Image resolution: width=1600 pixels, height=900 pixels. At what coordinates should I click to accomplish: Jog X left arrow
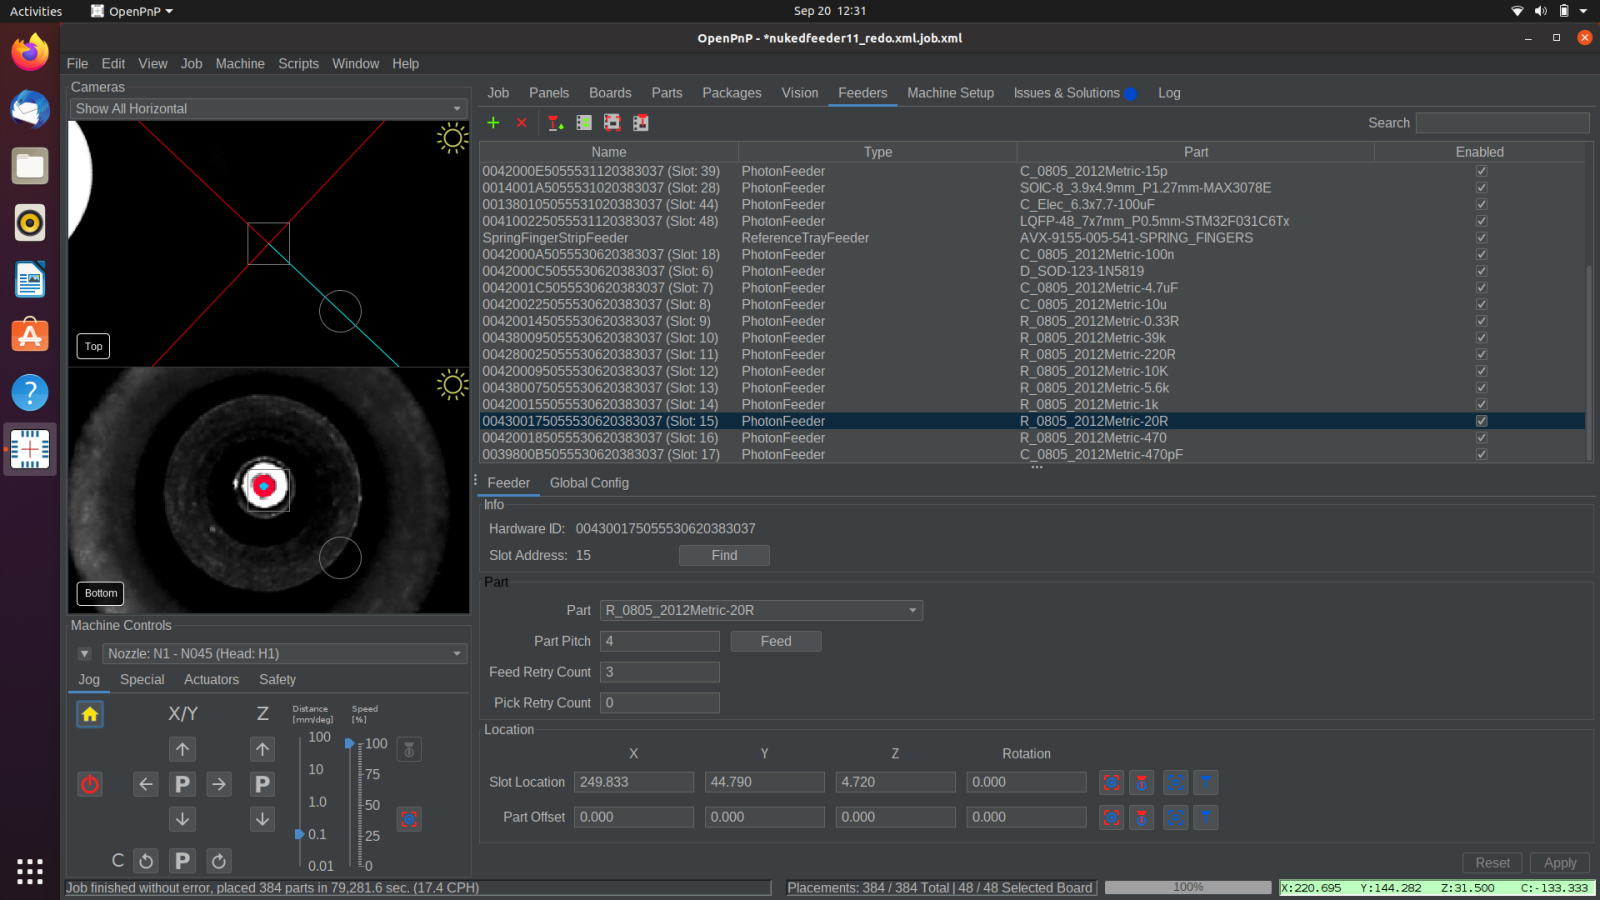[x=146, y=784]
